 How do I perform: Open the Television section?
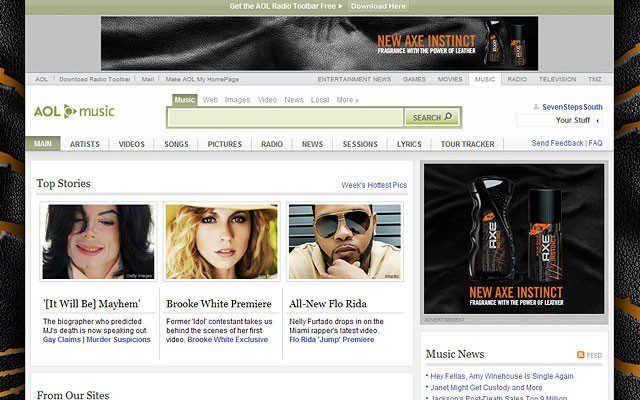(x=557, y=79)
